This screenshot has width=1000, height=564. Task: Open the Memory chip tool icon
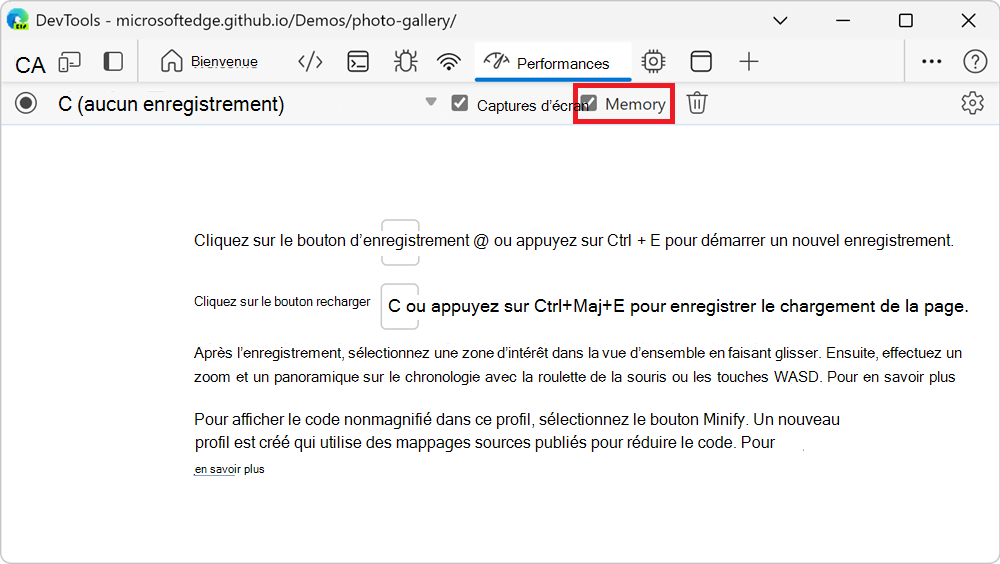(653, 61)
